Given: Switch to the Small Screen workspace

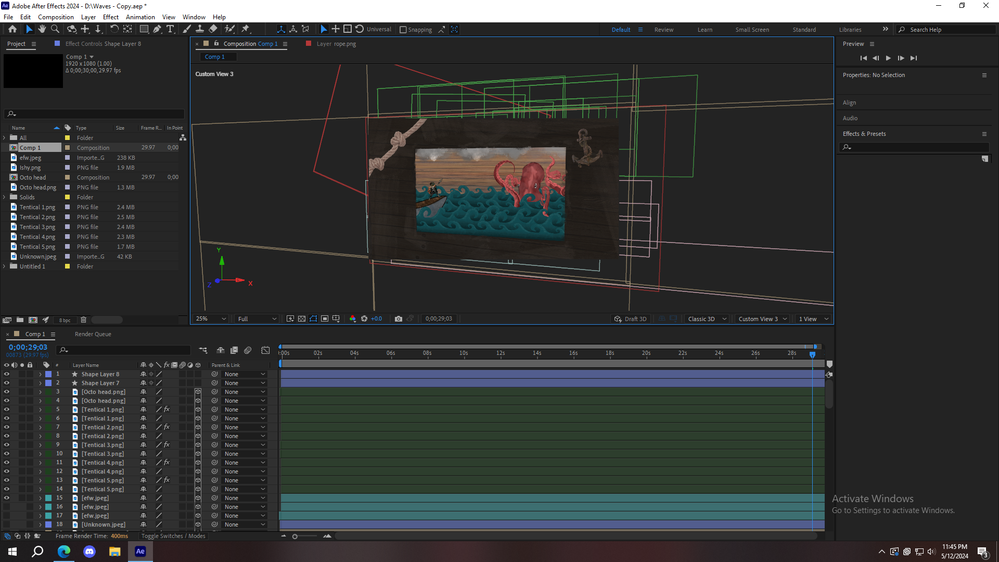Looking at the screenshot, I should [x=752, y=29].
